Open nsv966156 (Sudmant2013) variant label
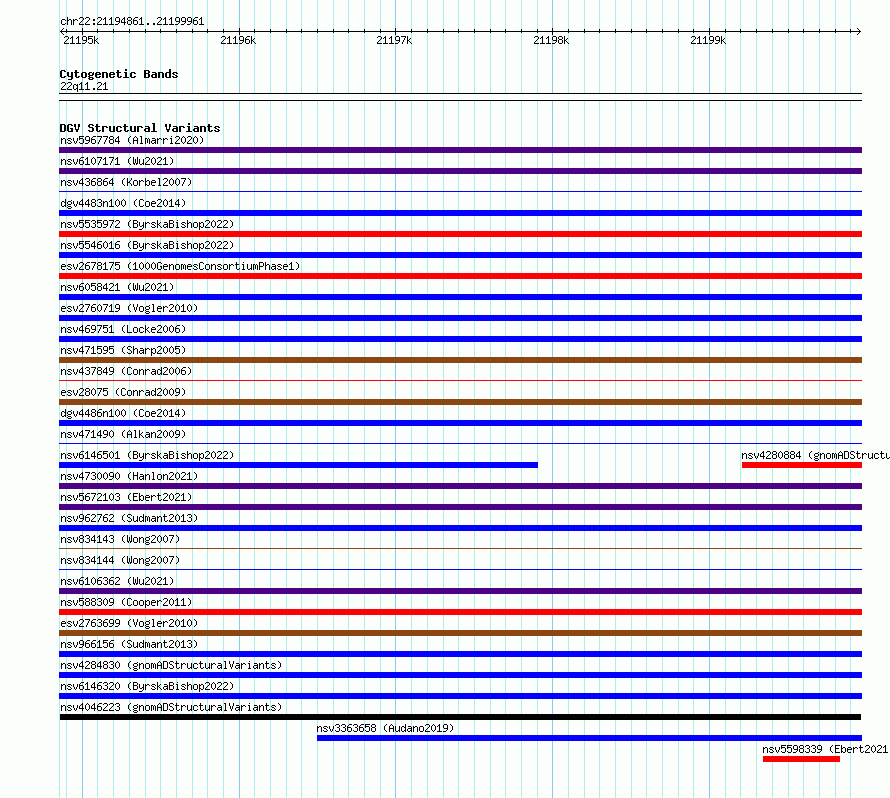The height and width of the screenshot is (798, 890). point(129,644)
